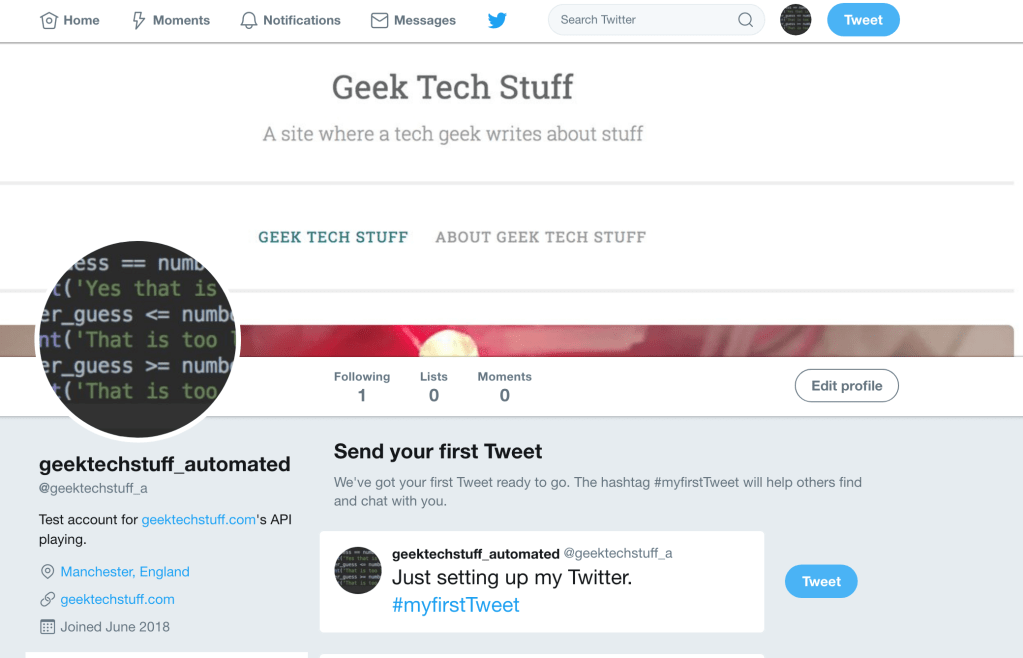Click the chain link icon beside geektechstuff.com
Screen dimensions: 1023x658
pos(46,599)
